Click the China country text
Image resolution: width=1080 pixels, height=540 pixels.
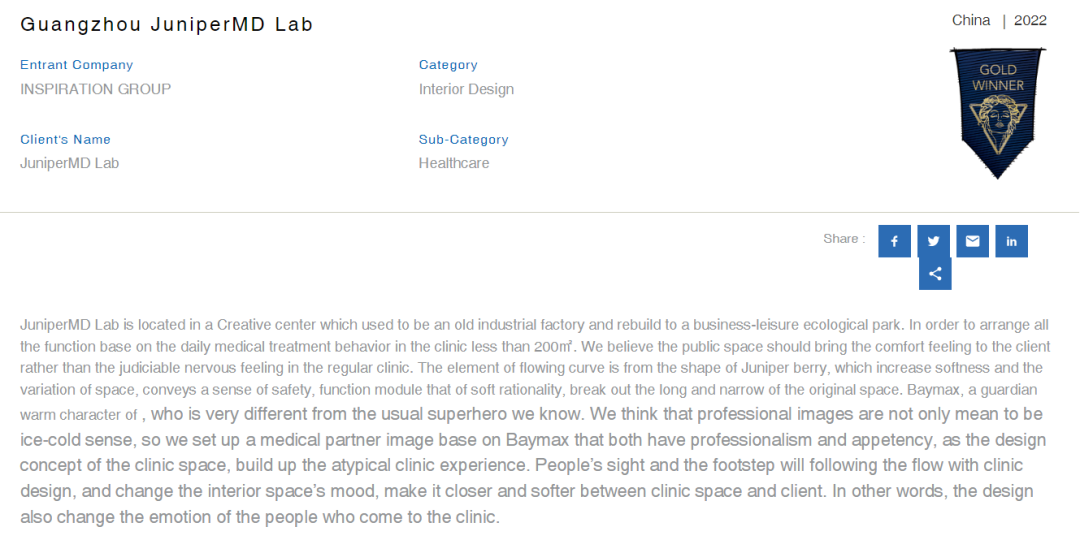coord(970,20)
